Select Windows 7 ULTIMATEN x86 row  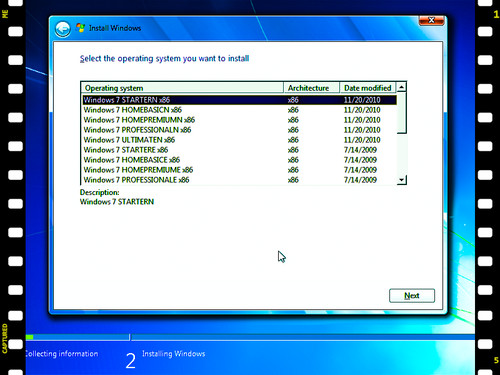click(x=239, y=140)
